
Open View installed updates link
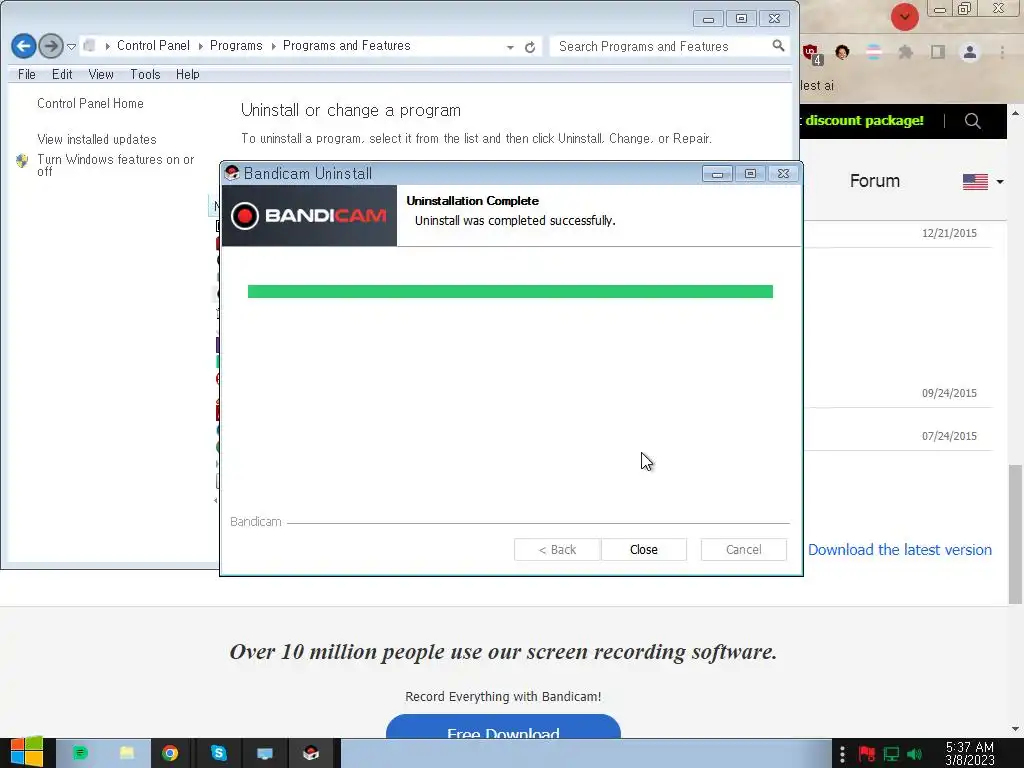click(x=97, y=139)
